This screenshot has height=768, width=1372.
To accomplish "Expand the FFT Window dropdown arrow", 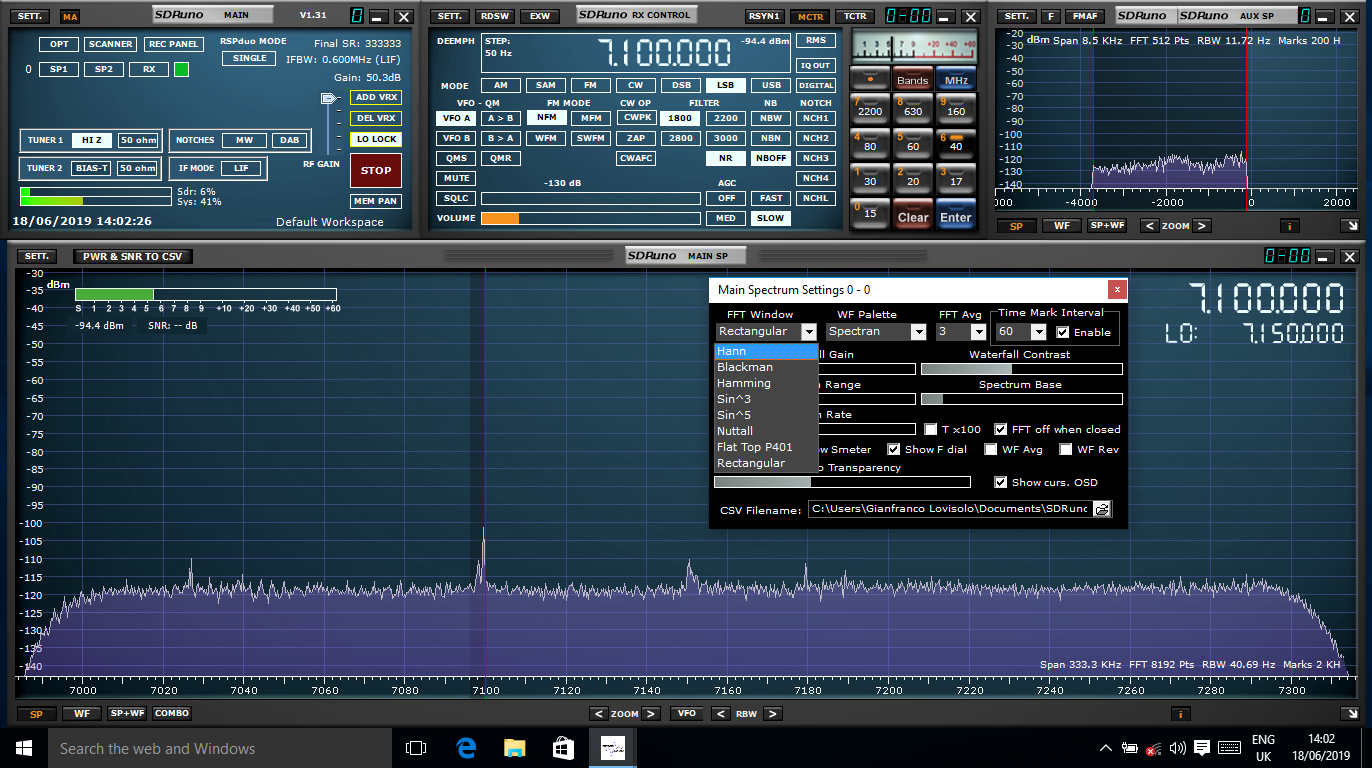I will [808, 332].
